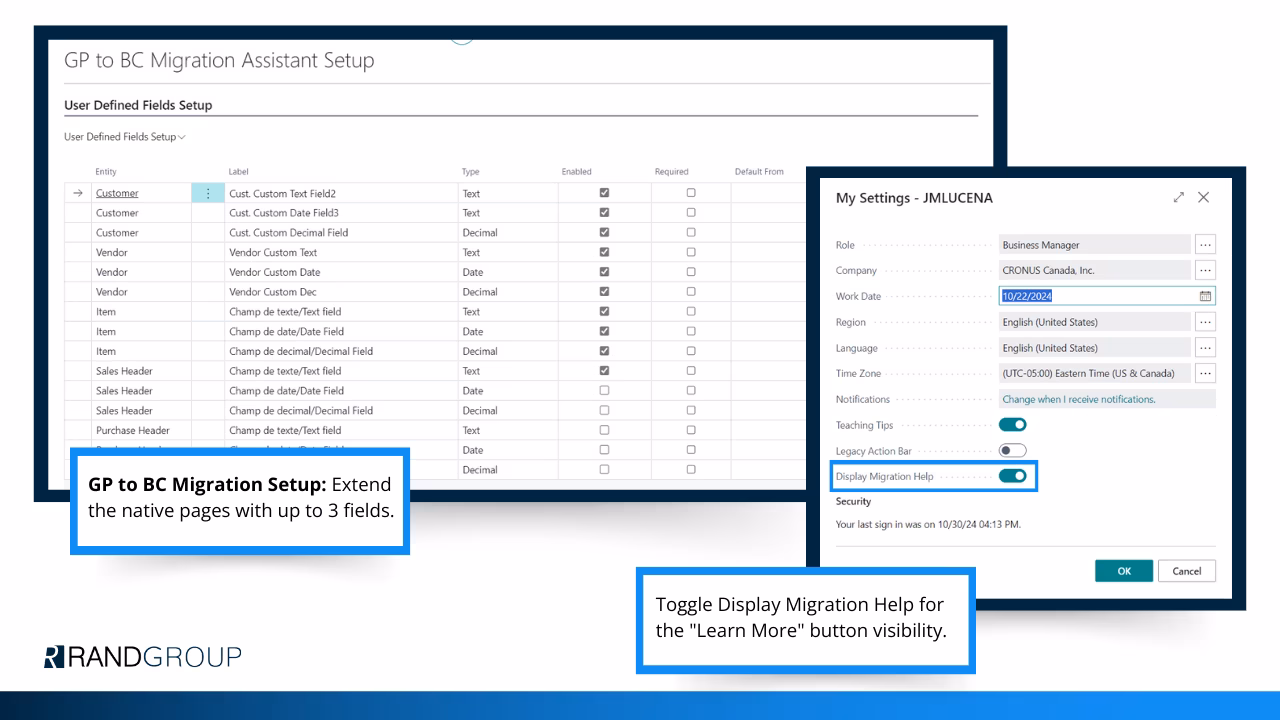Enable the Legacy Action Bar toggle
Viewport: 1280px width, 720px height.
tap(1013, 451)
